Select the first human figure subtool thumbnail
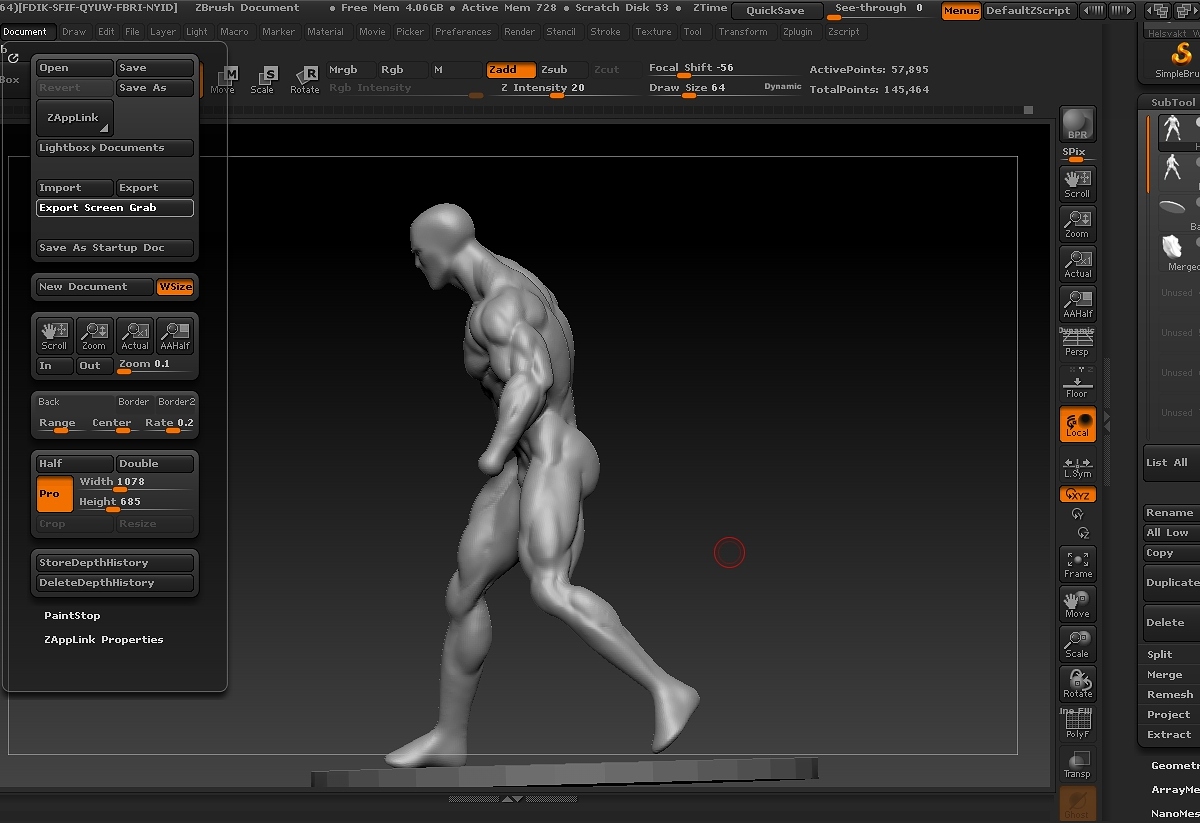Viewport: 1200px width, 823px height. 1173,131
